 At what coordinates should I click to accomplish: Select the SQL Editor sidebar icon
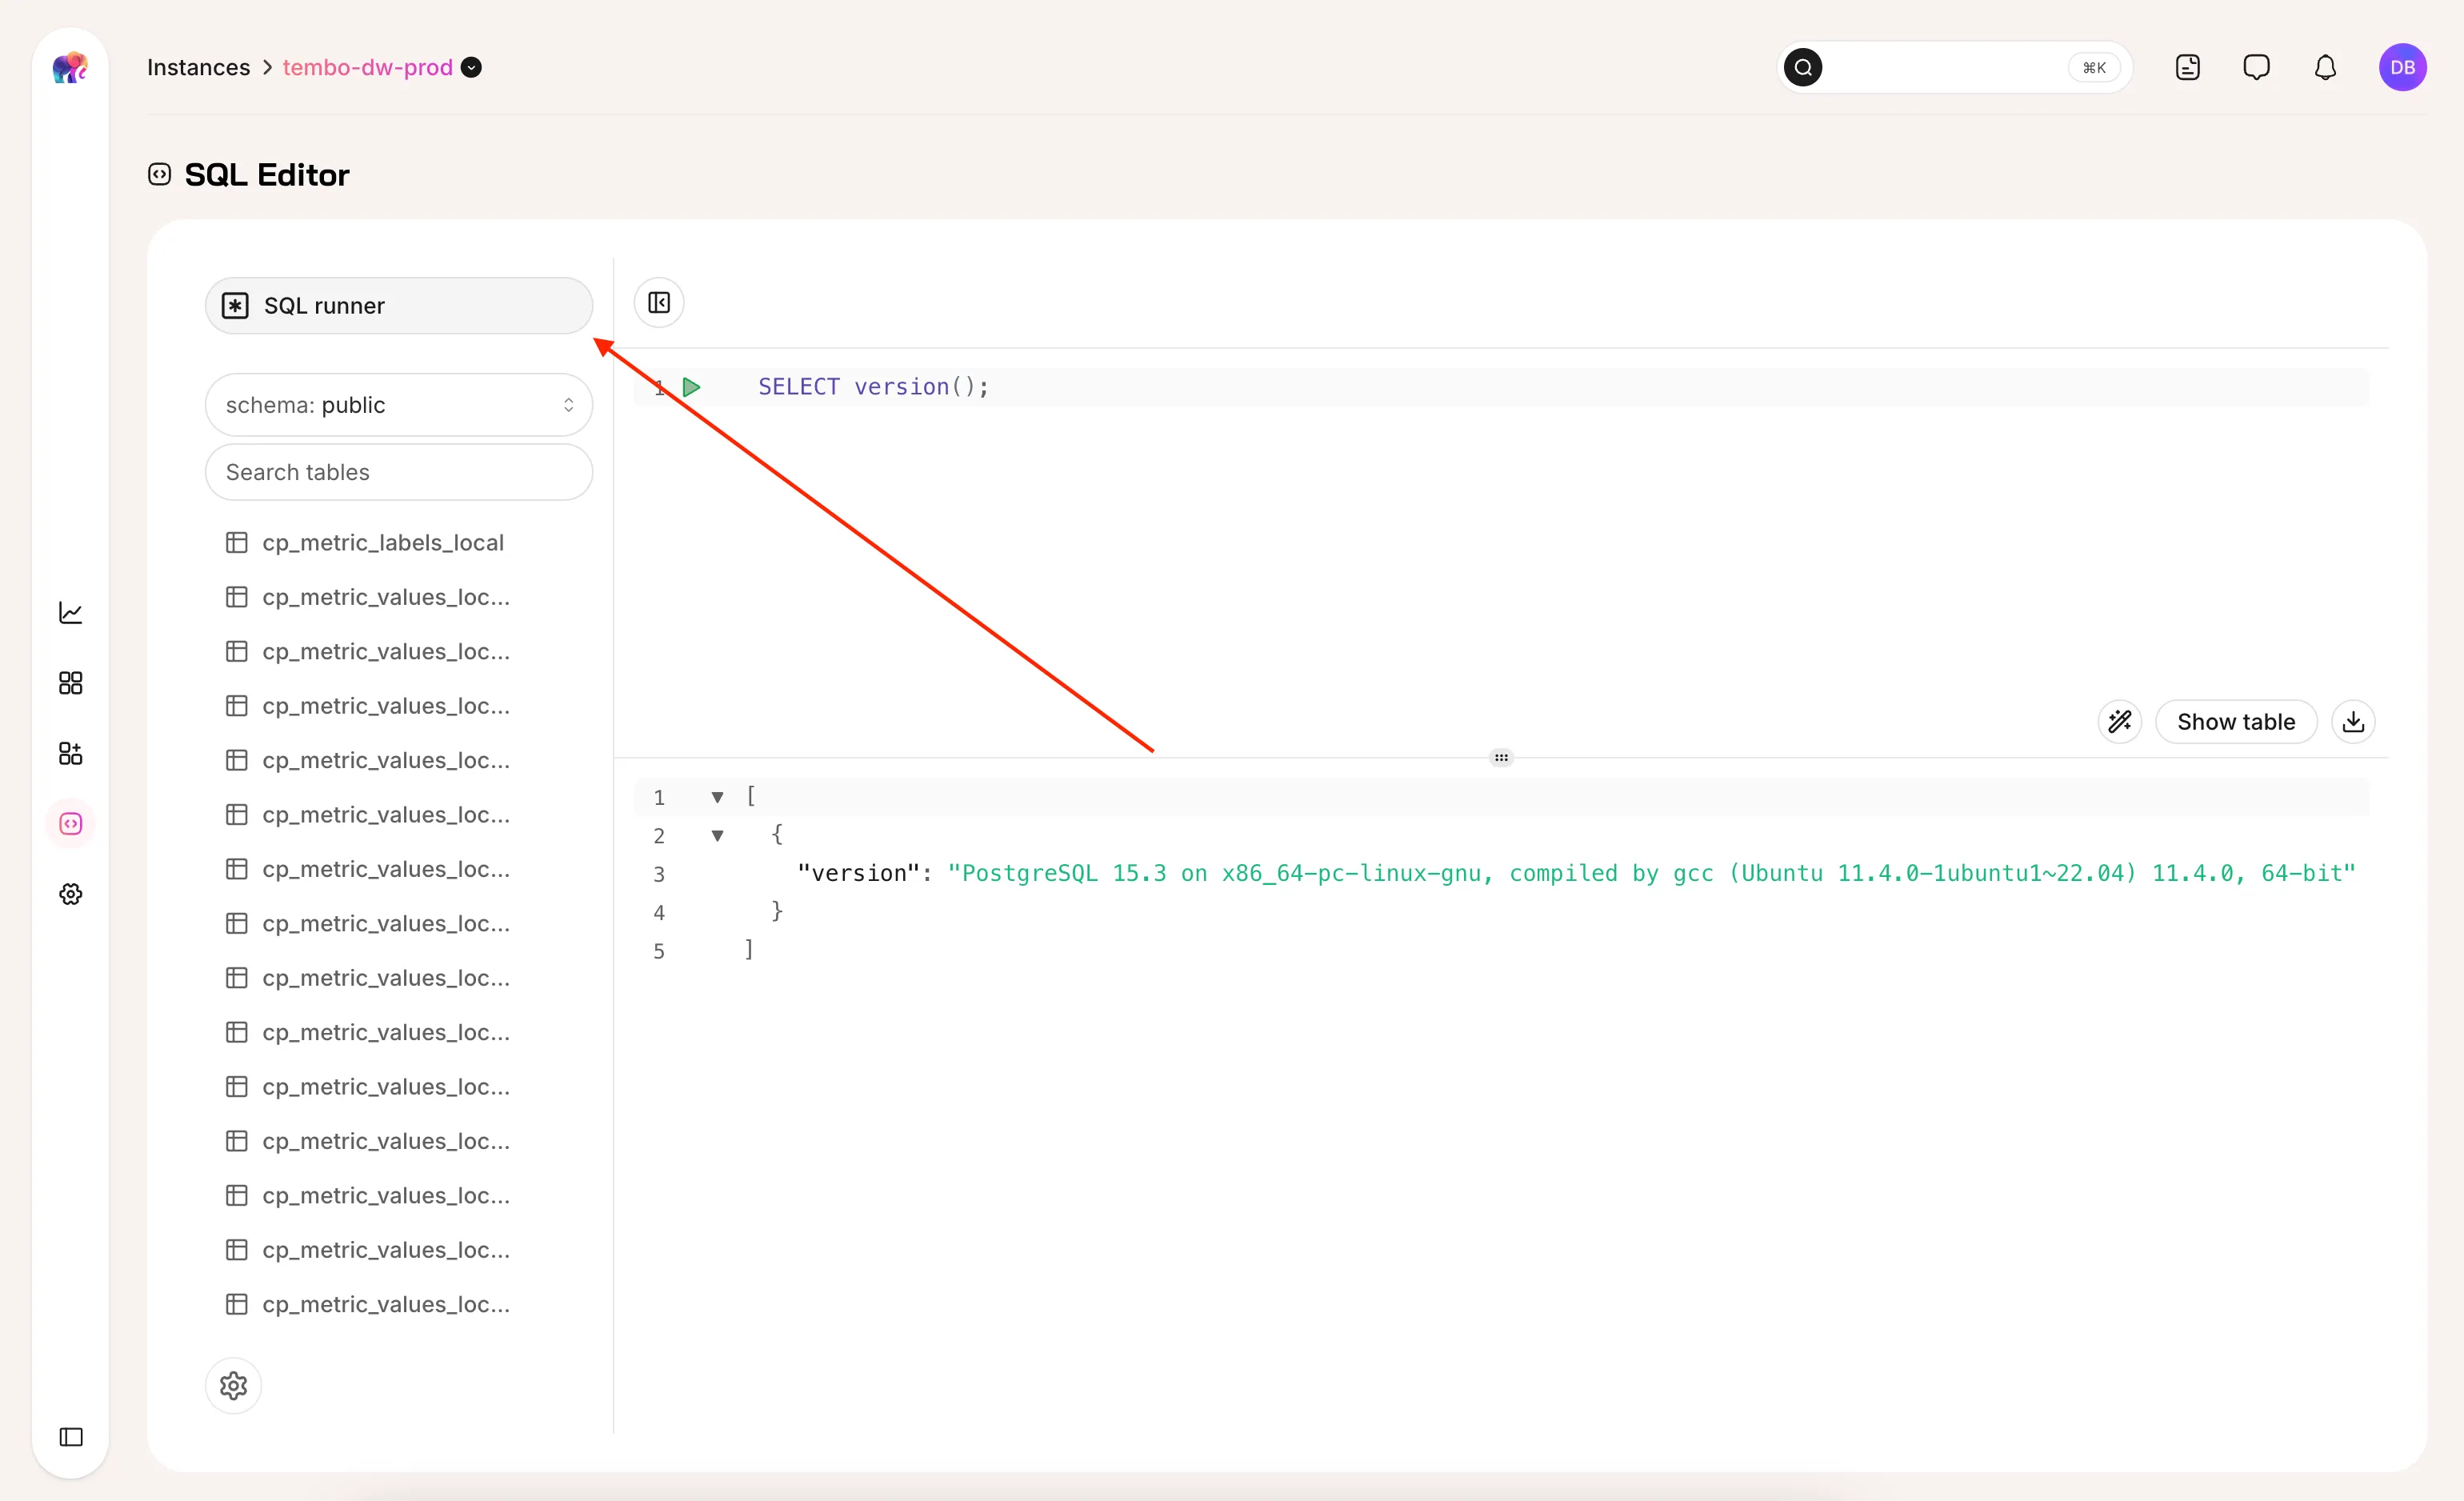coord(70,823)
